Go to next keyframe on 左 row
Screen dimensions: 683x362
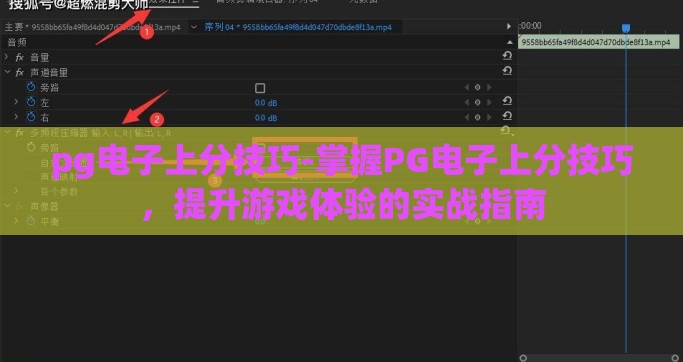489,102
